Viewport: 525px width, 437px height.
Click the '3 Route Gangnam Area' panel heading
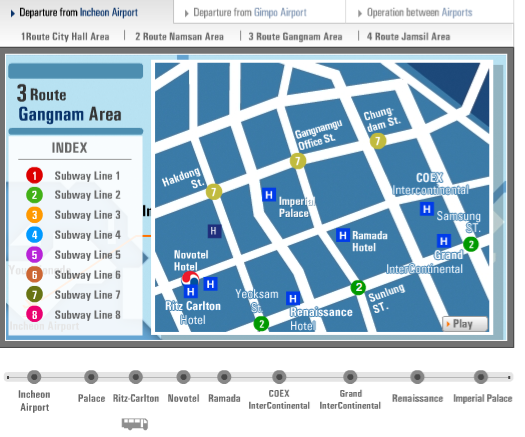click(x=69, y=103)
